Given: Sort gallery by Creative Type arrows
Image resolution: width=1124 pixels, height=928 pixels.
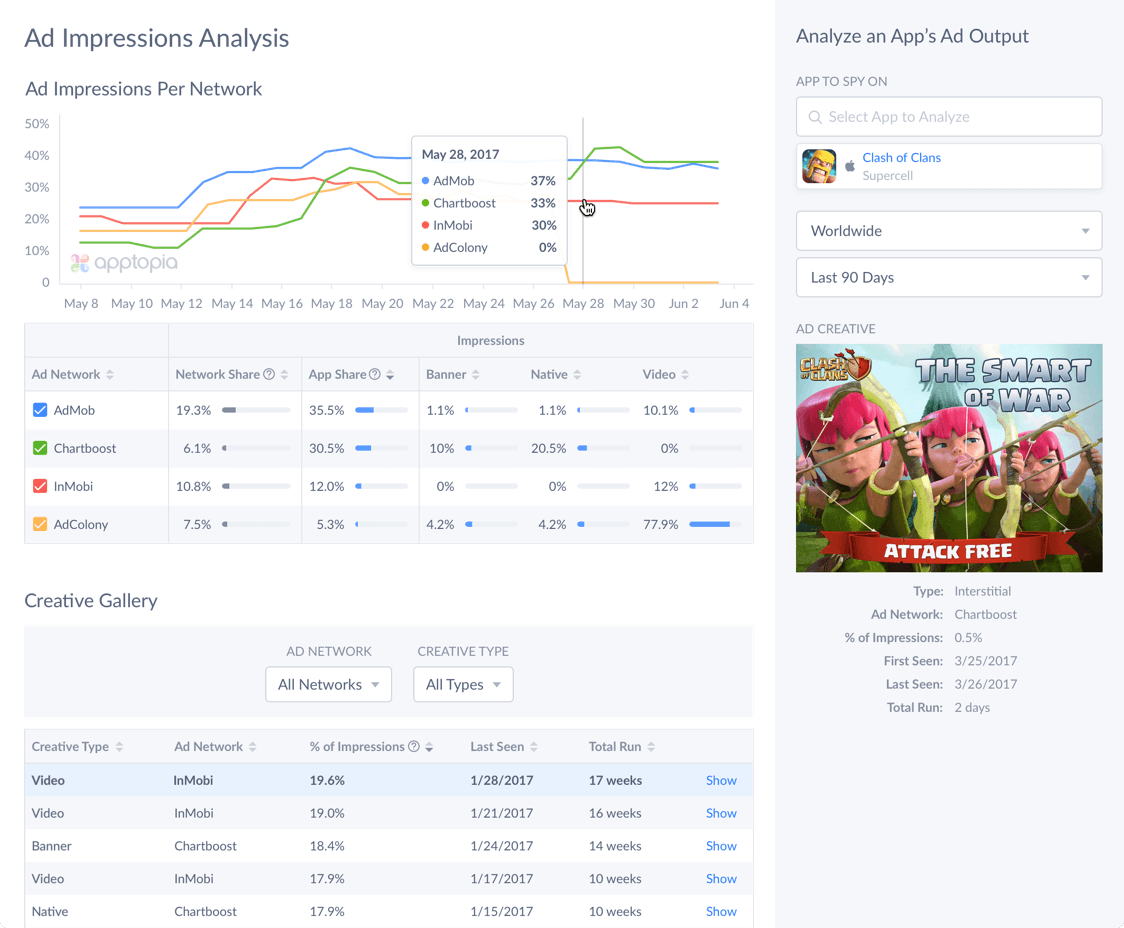Looking at the screenshot, I should (119, 746).
